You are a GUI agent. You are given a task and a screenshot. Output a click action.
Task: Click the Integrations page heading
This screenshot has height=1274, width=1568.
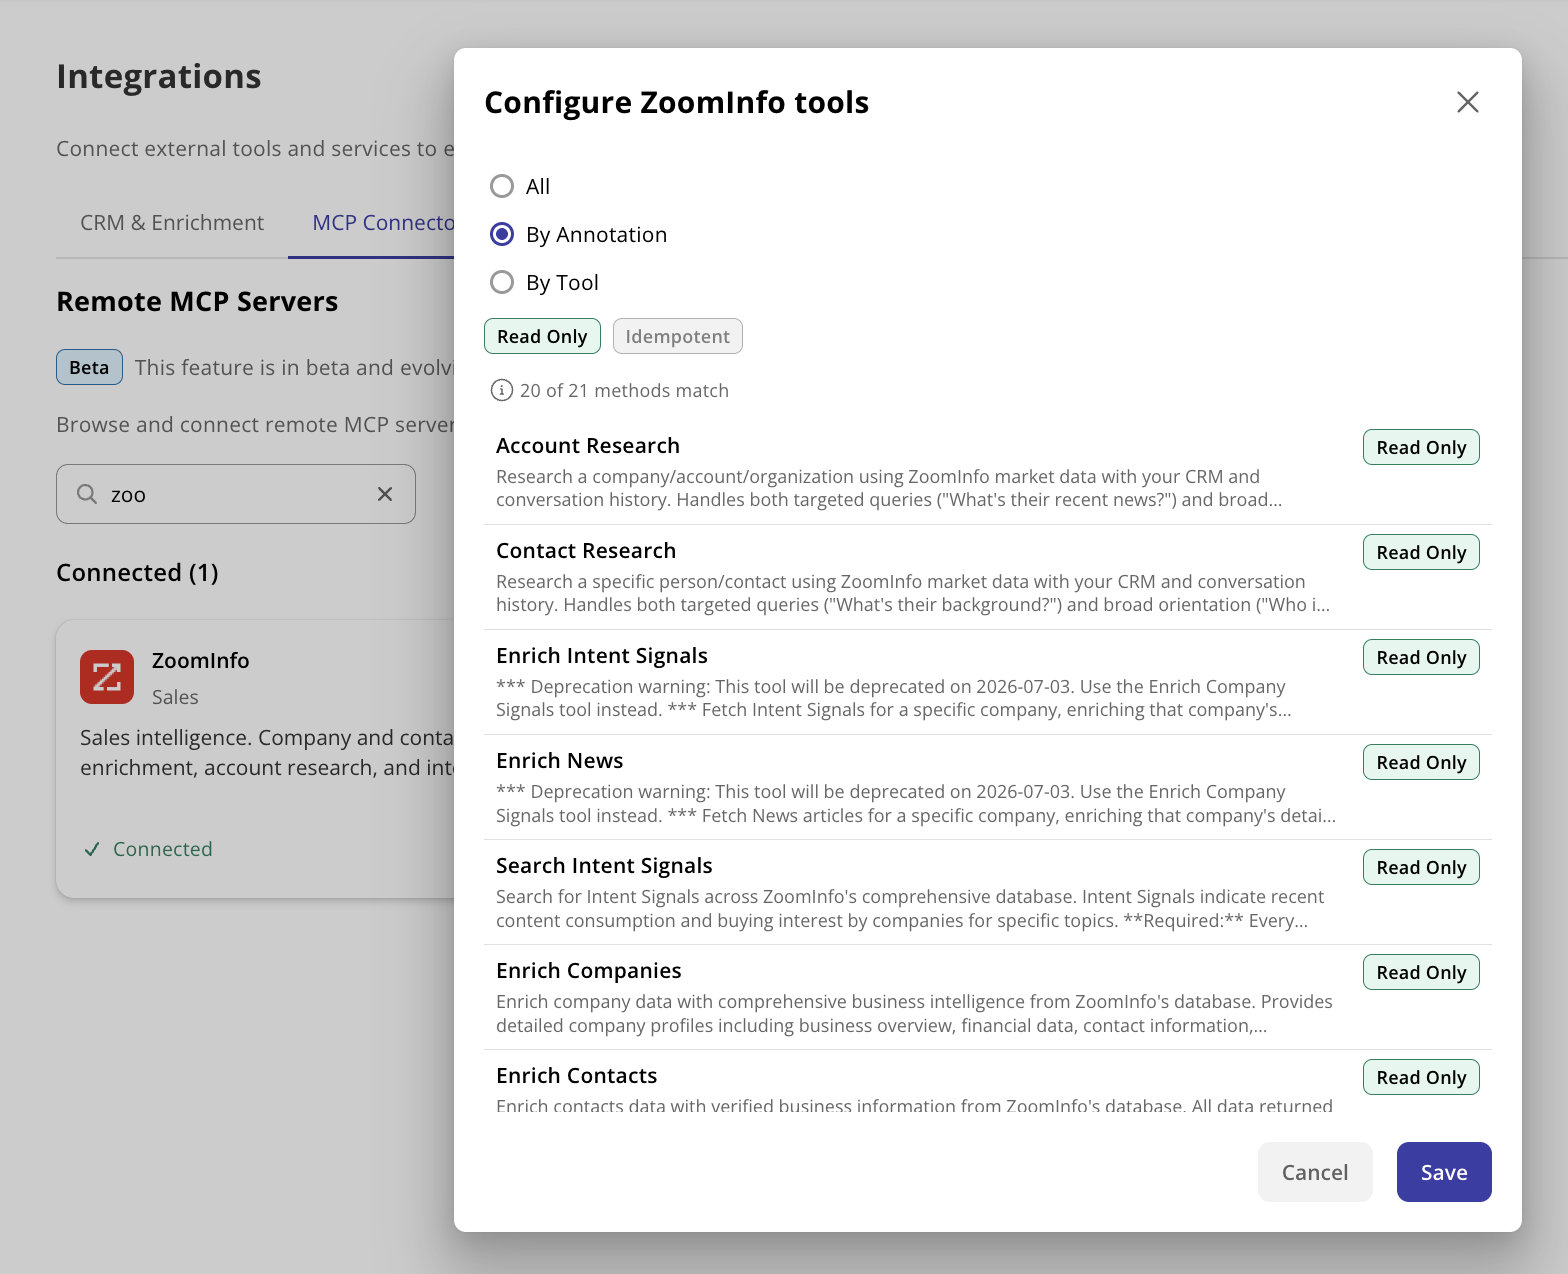[159, 76]
